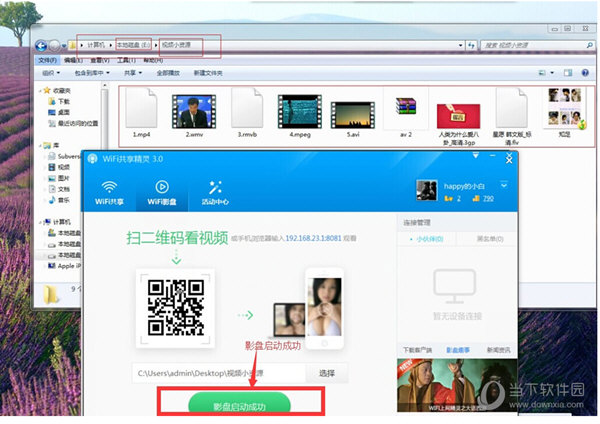Select the 2.wmv video thumbnail

coord(194,111)
